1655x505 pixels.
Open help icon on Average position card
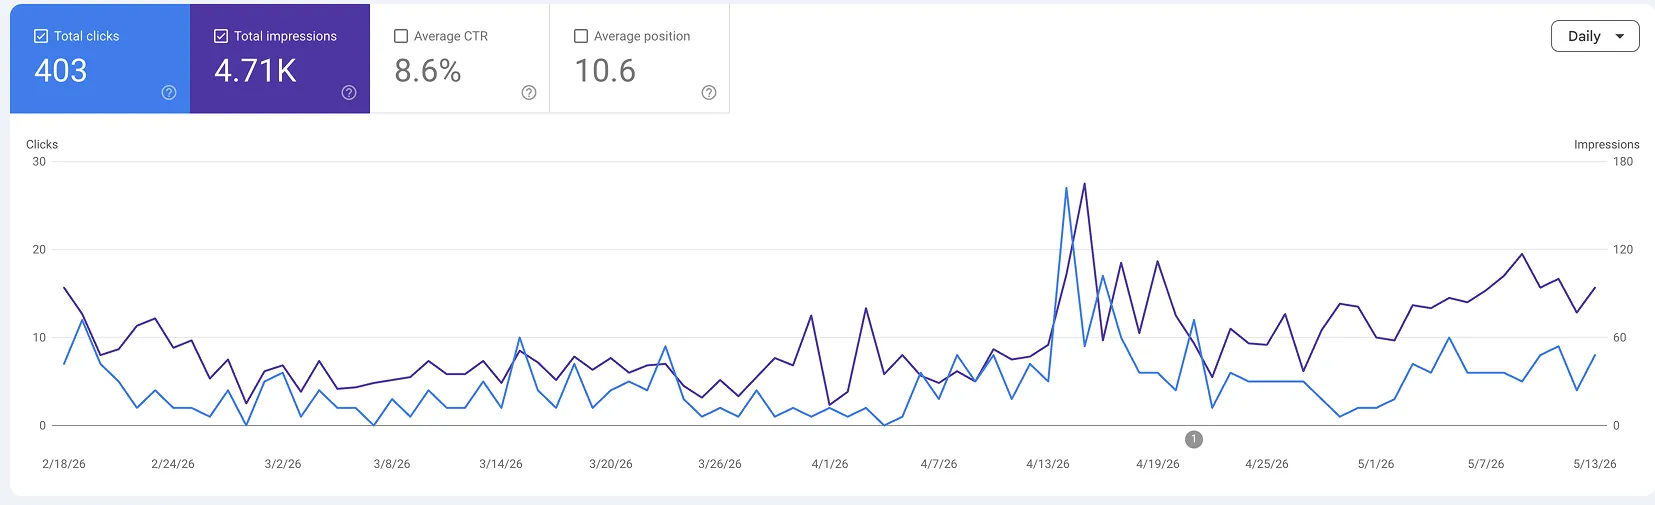click(x=709, y=93)
